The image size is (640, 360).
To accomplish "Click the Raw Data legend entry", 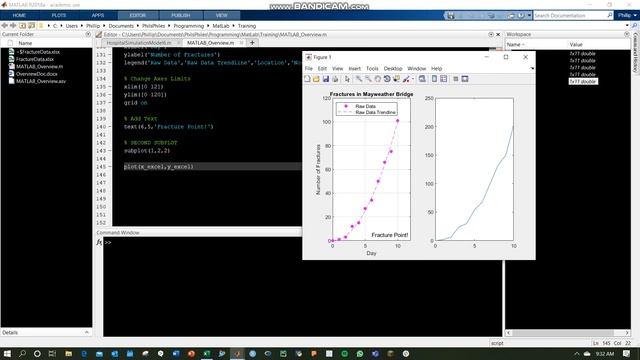I will coord(365,106).
